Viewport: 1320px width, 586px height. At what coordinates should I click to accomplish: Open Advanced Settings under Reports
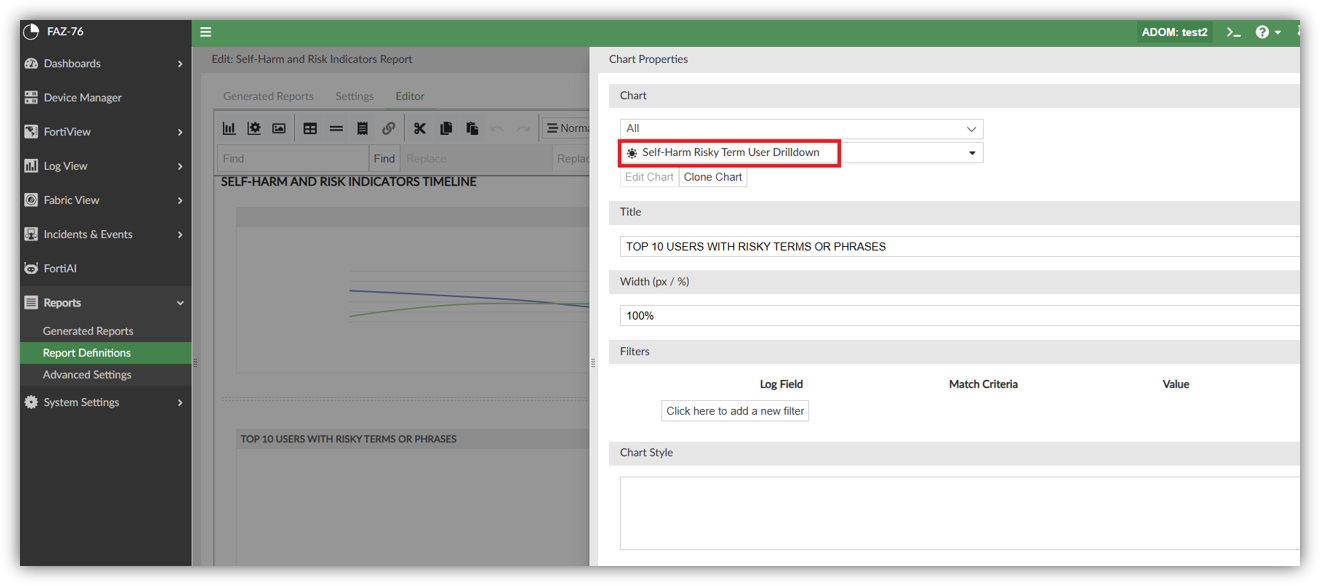coord(87,375)
